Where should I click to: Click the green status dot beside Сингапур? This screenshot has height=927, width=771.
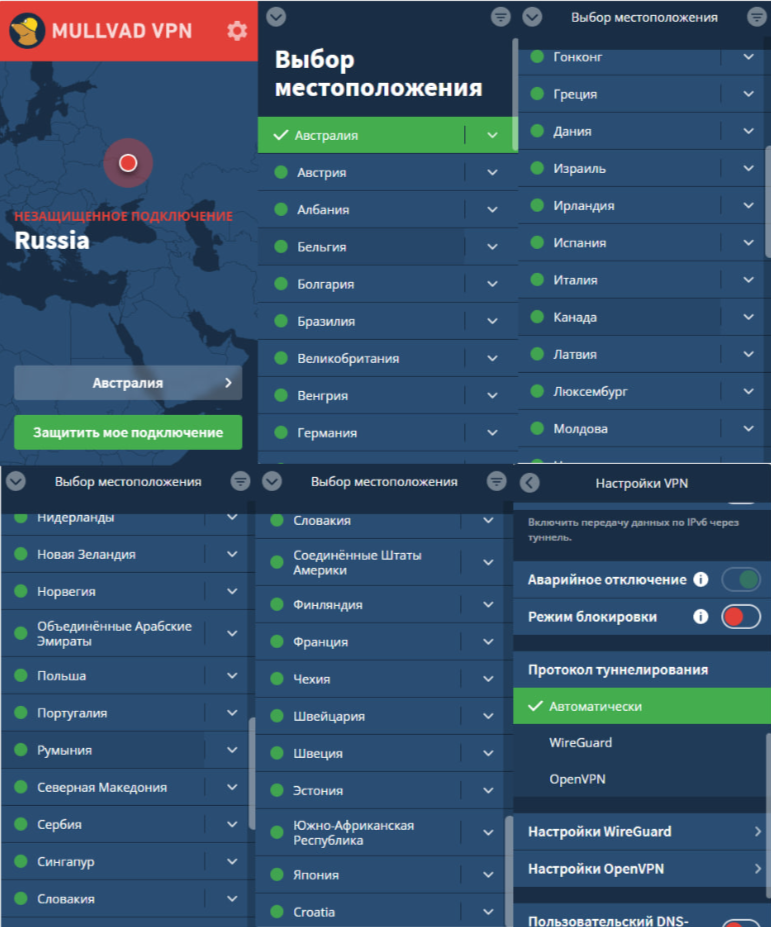click(21, 861)
